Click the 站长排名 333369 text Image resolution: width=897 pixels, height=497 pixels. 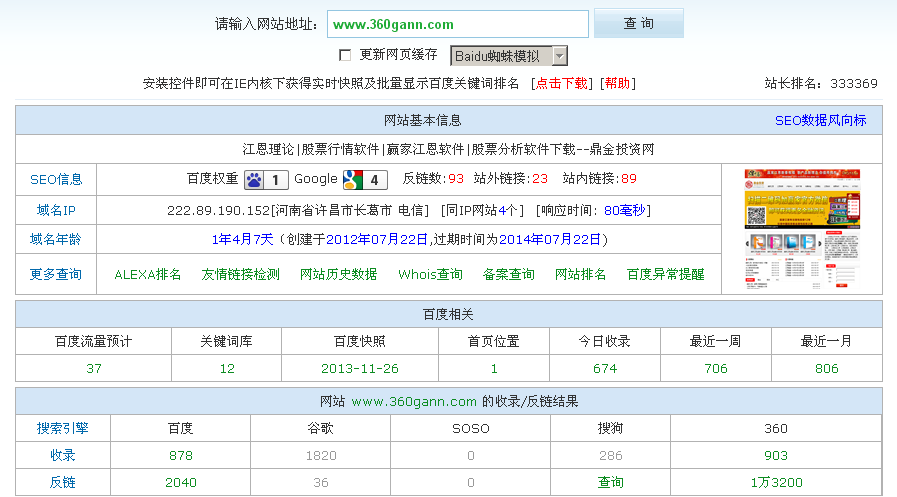coord(821,84)
